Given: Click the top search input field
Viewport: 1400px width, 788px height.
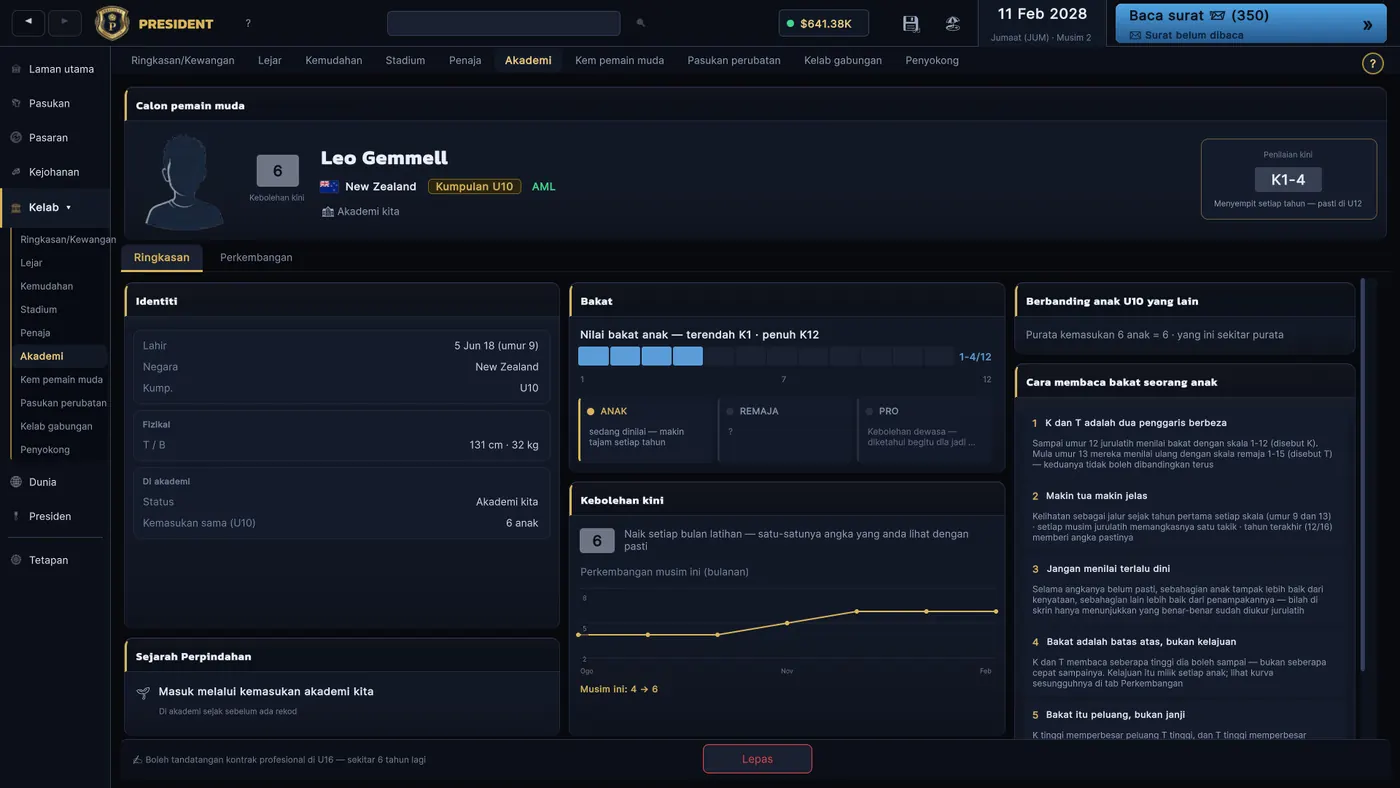Looking at the screenshot, I should point(503,23).
